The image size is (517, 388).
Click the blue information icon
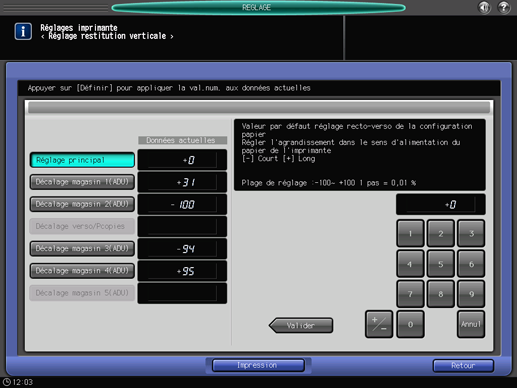[23, 31]
